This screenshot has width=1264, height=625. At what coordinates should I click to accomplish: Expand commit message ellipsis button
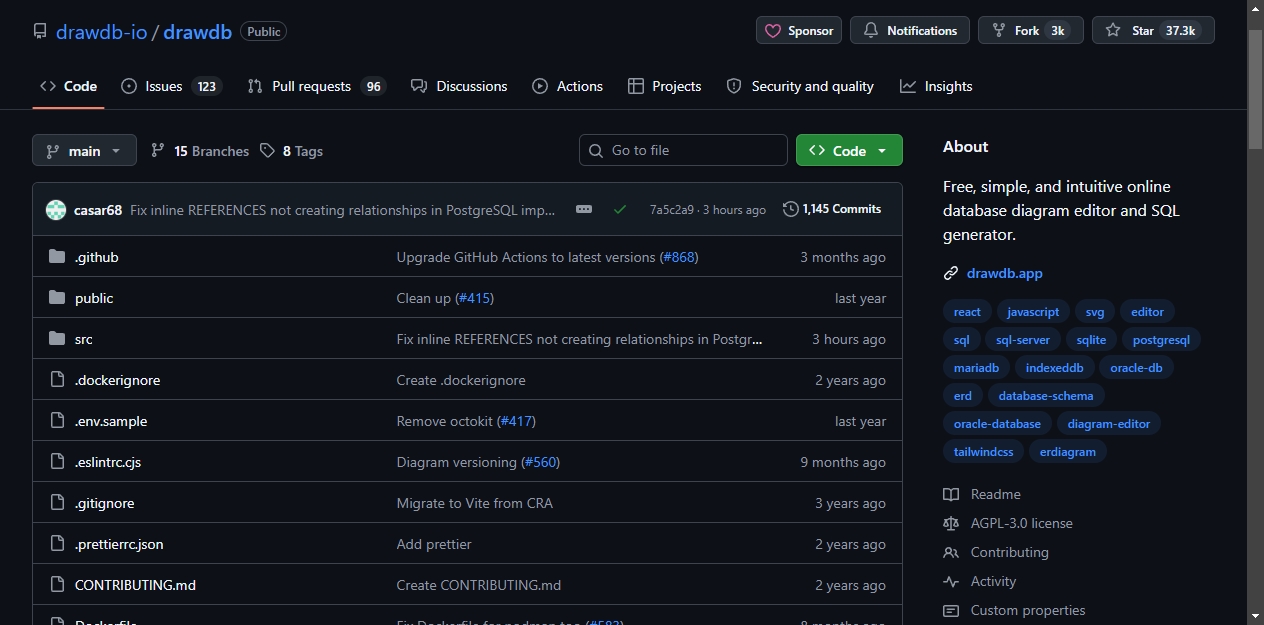pyautogui.click(x=584, y=209)
